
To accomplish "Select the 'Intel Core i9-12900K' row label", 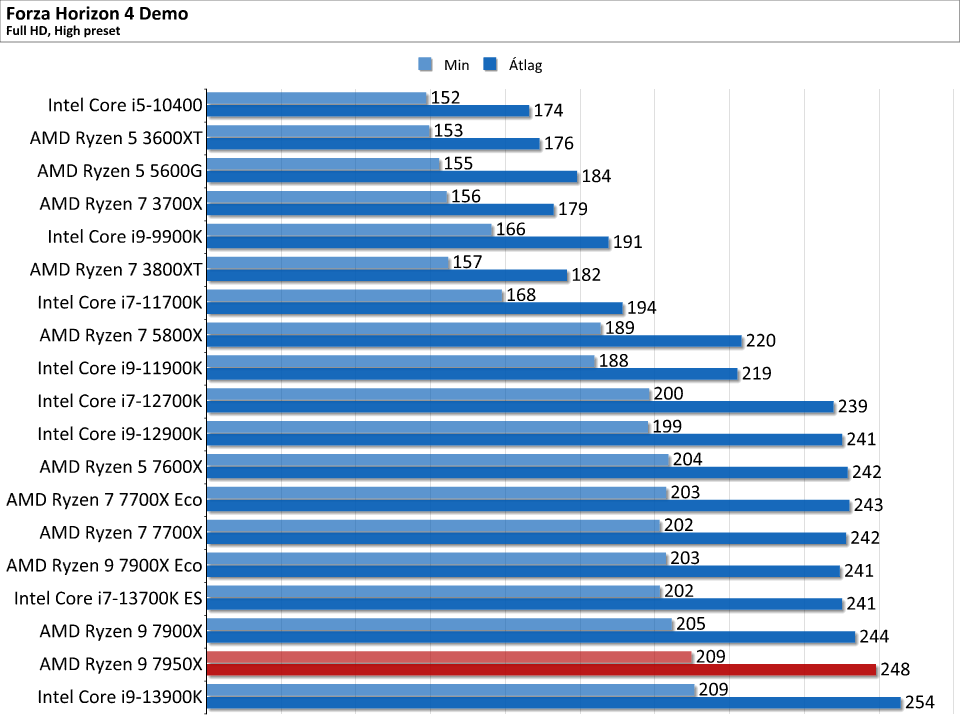I will 120,434.
